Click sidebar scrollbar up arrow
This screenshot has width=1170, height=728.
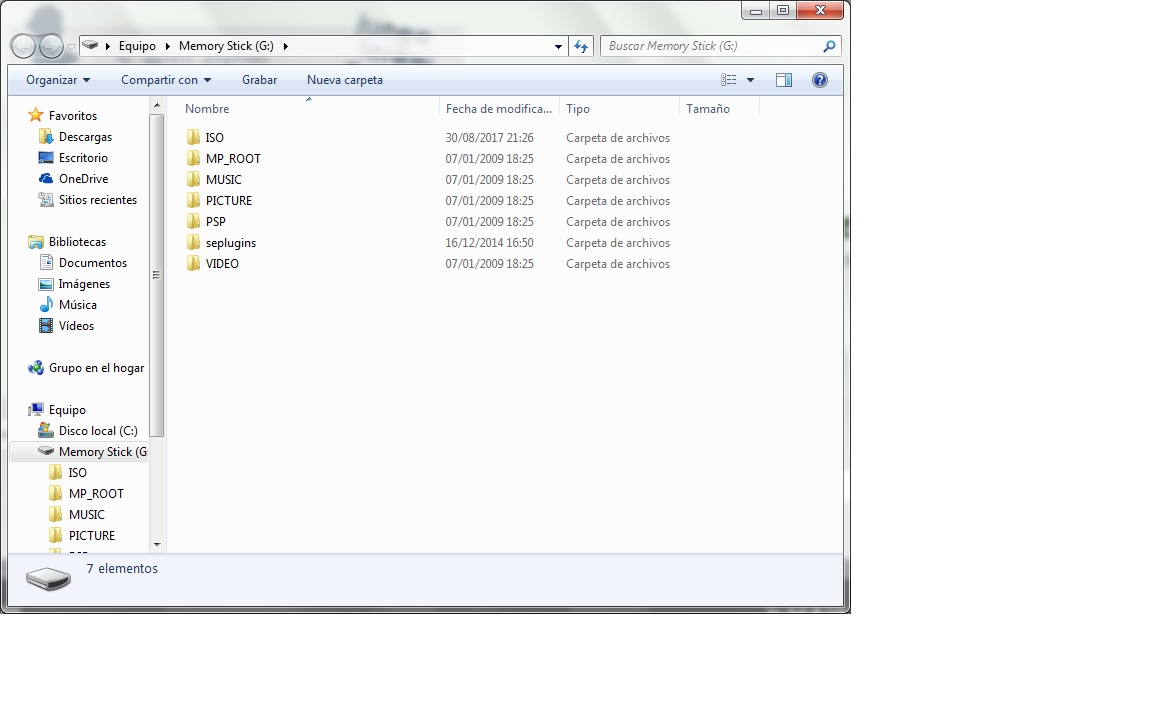[x=157, y=106]
